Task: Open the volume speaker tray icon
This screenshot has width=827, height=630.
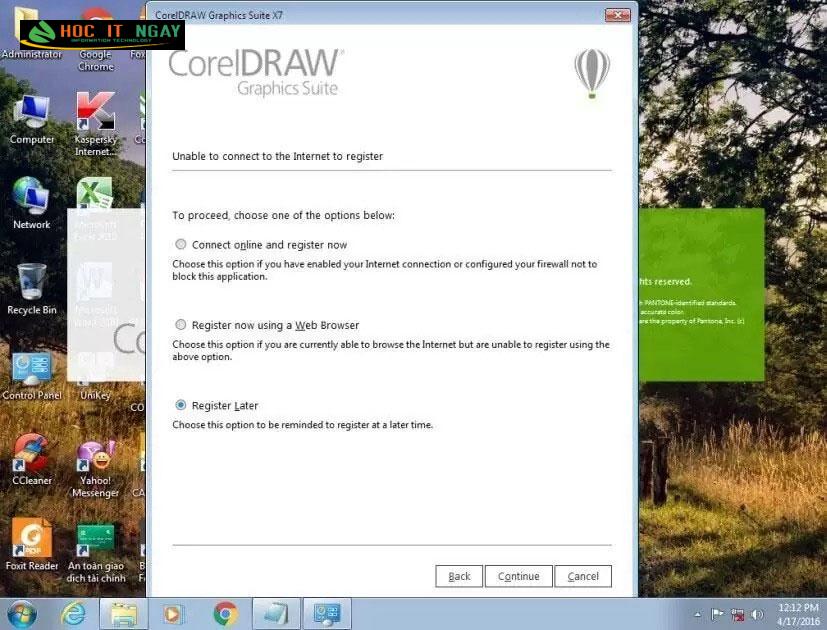Action: (x=757, y=615)
